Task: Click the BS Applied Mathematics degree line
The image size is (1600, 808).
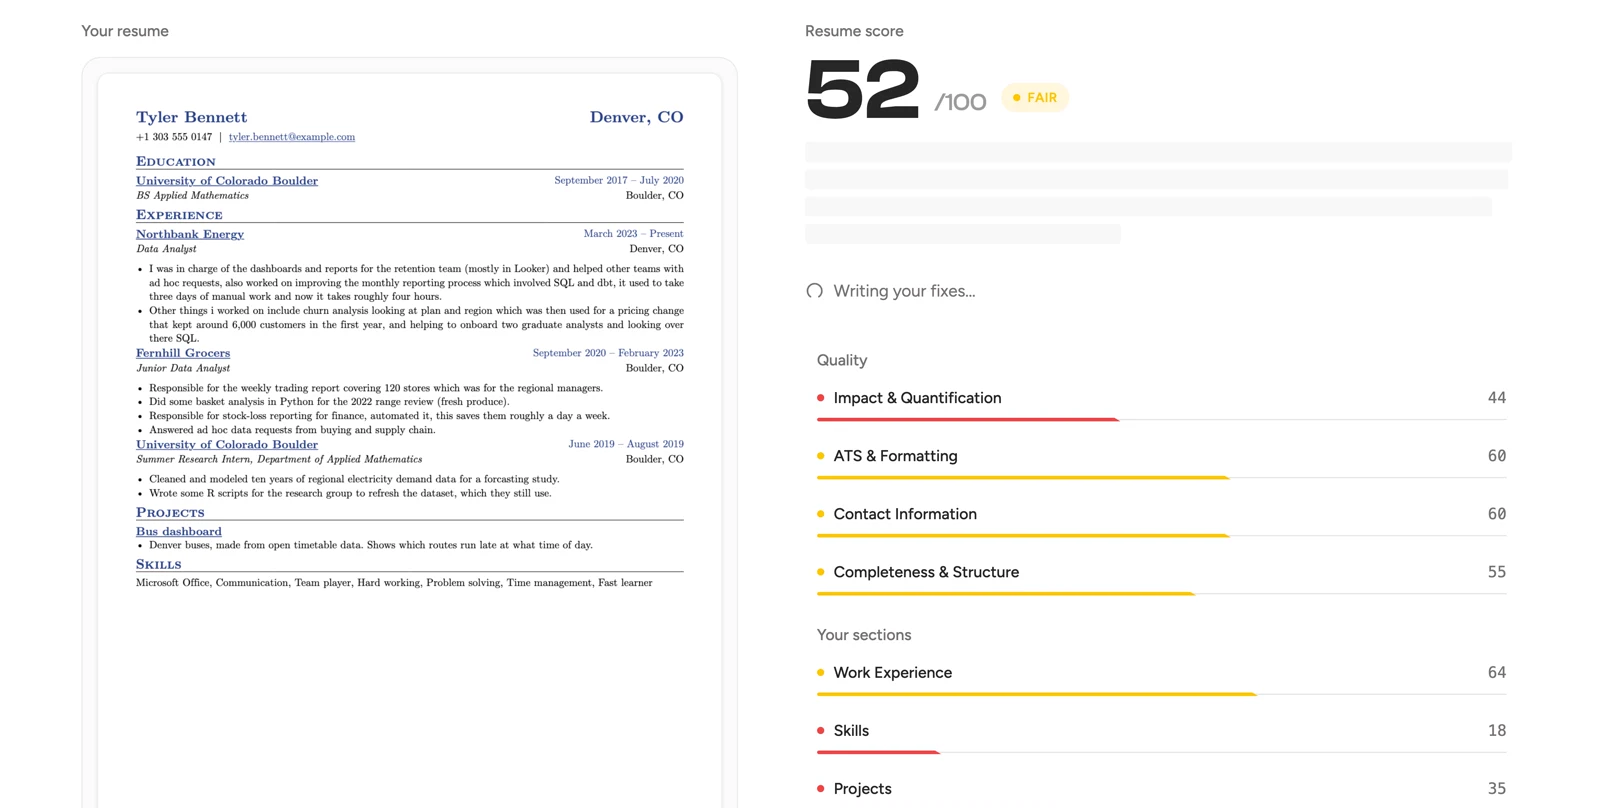Action: [x=192, y=196]
